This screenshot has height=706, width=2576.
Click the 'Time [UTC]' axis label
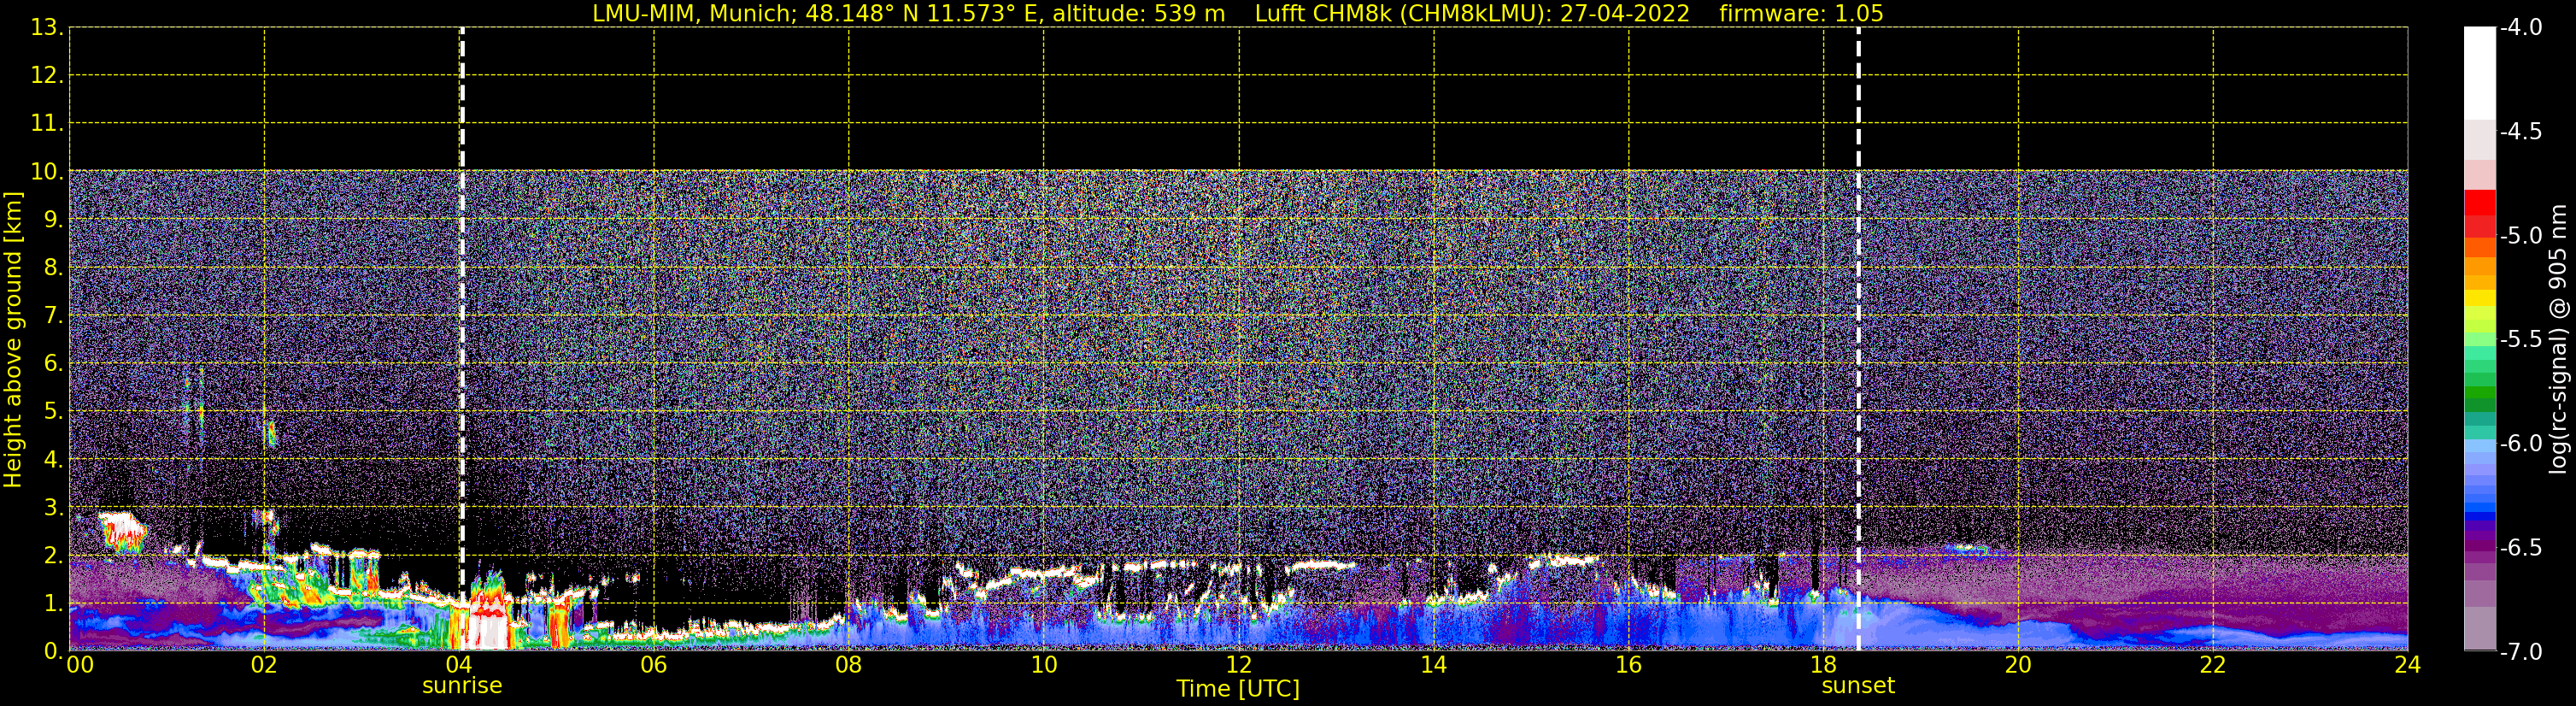pyautogui.click(x=1238, y=688)
